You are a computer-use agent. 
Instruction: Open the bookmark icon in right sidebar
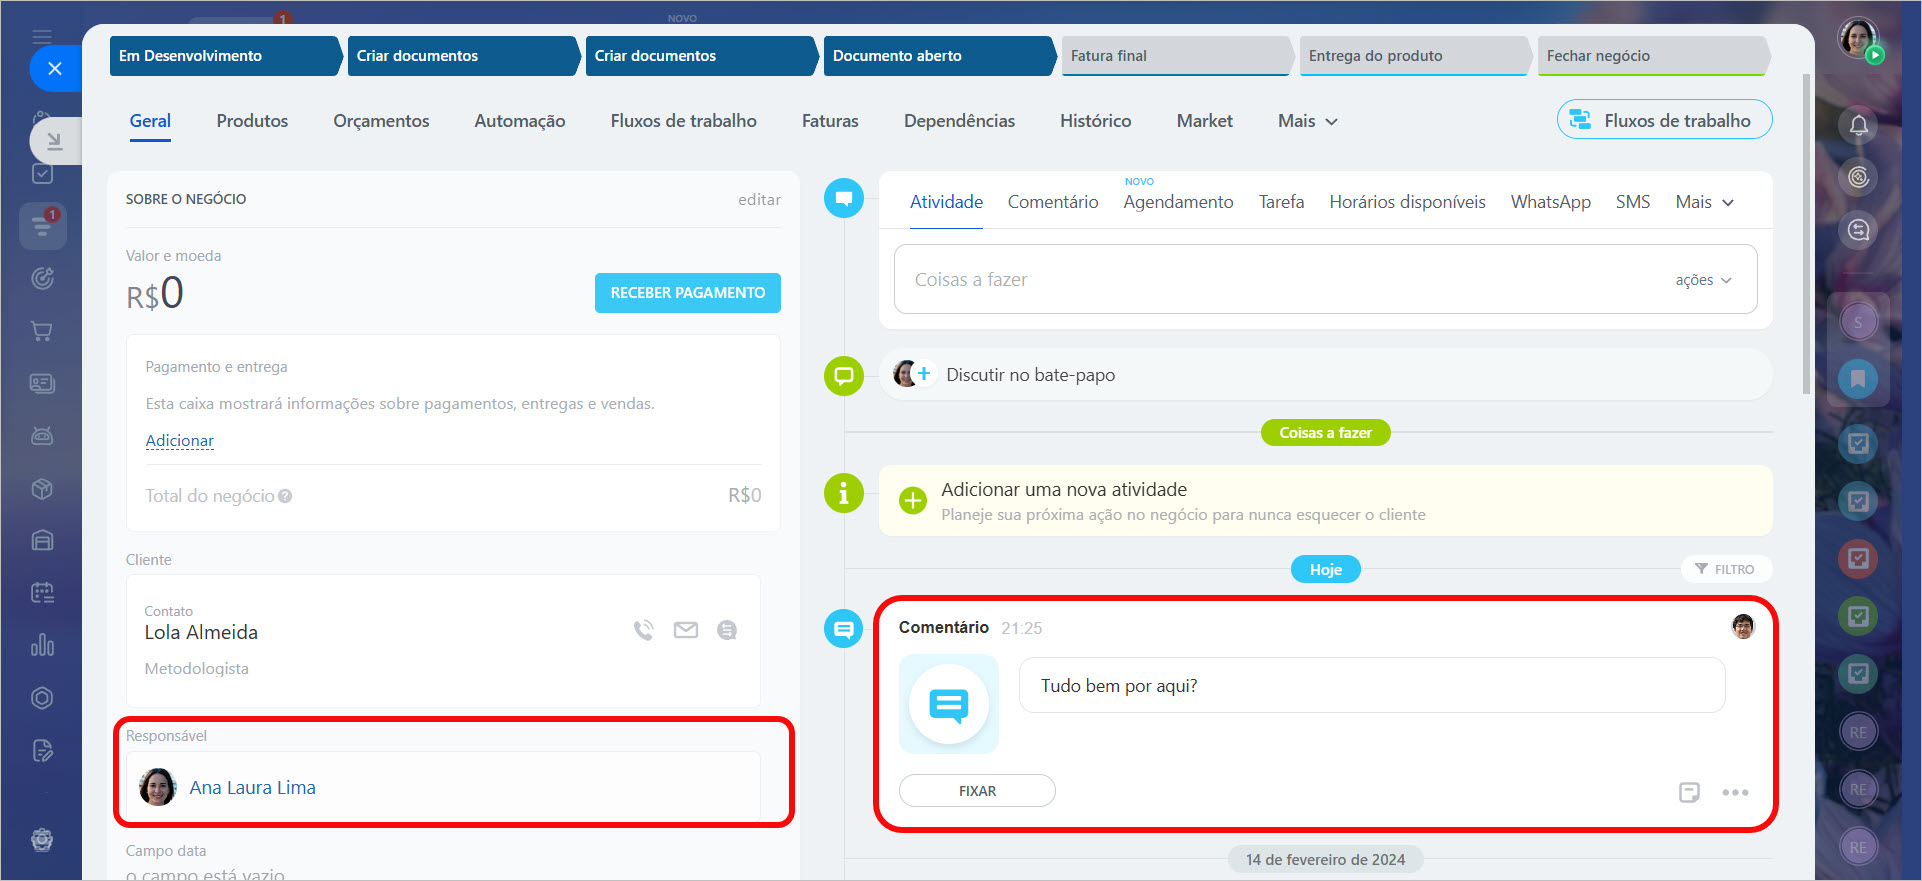point(1858,379)
